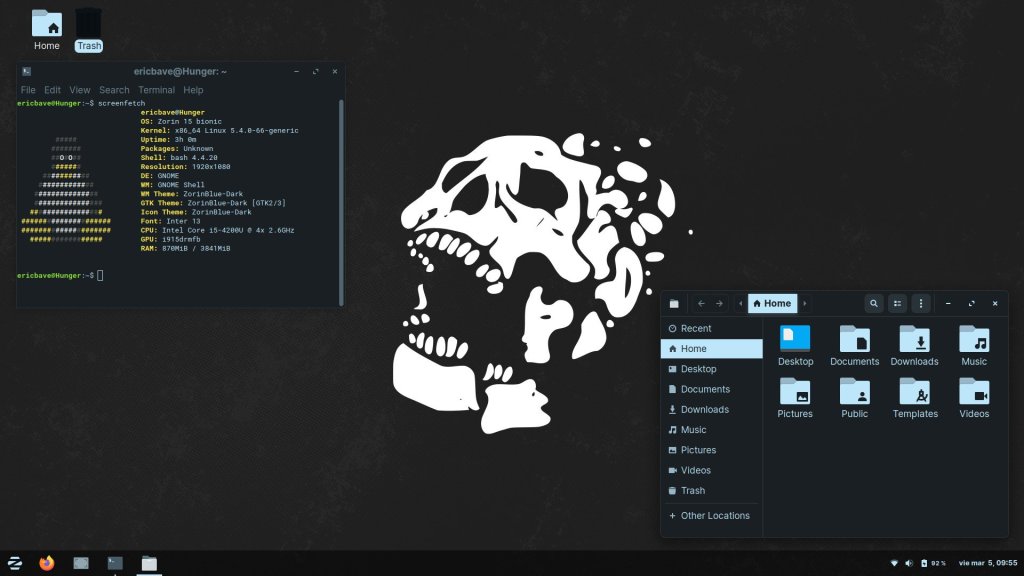Click the volume icon in system tray
Image resolution: width=1024 pixels, height=576 pixels.
pyautogui.click(x=908, y=563)
